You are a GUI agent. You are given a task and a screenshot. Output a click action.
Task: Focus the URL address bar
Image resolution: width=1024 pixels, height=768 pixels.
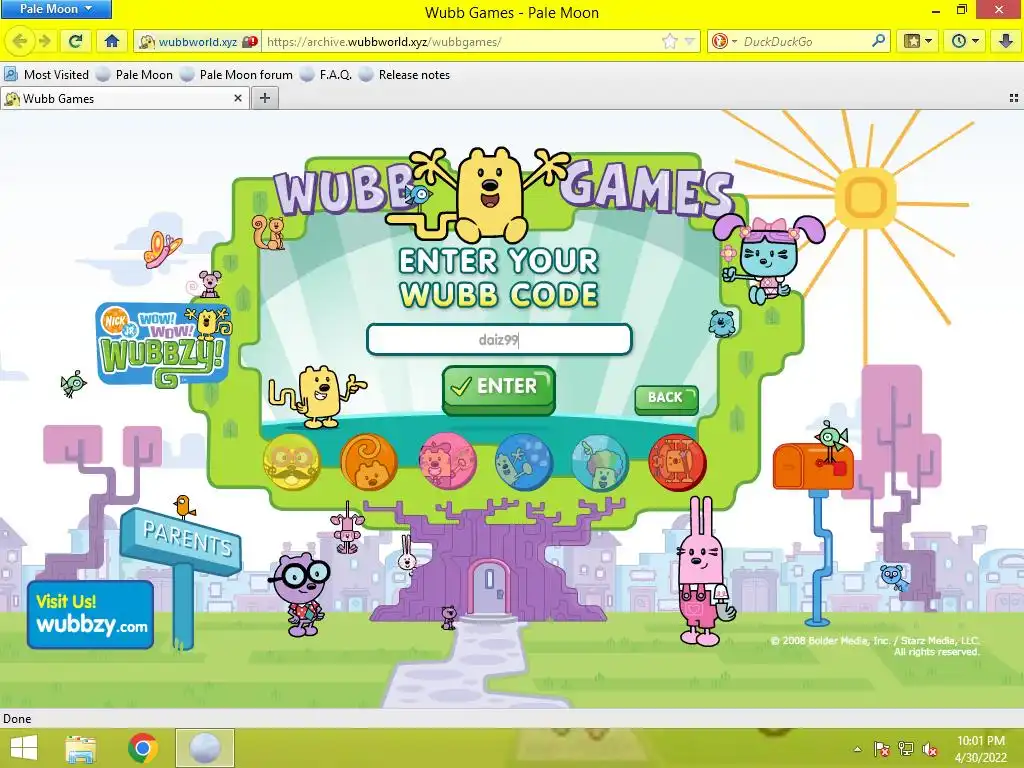tap(460, 42)
